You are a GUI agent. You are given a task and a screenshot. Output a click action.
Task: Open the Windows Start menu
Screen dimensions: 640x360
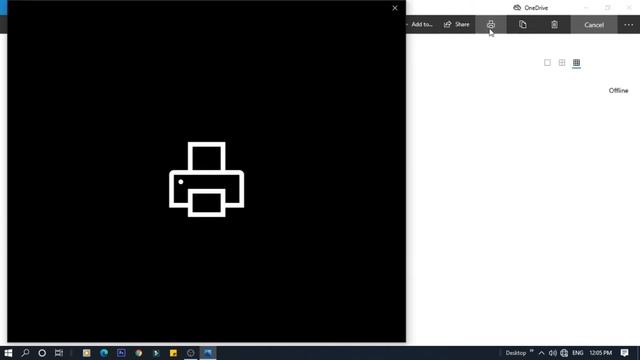click(x=8, y=353)
